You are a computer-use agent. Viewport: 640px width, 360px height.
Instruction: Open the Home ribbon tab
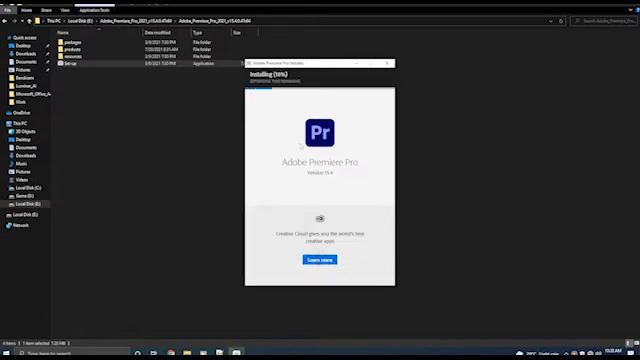coord(27,10)
